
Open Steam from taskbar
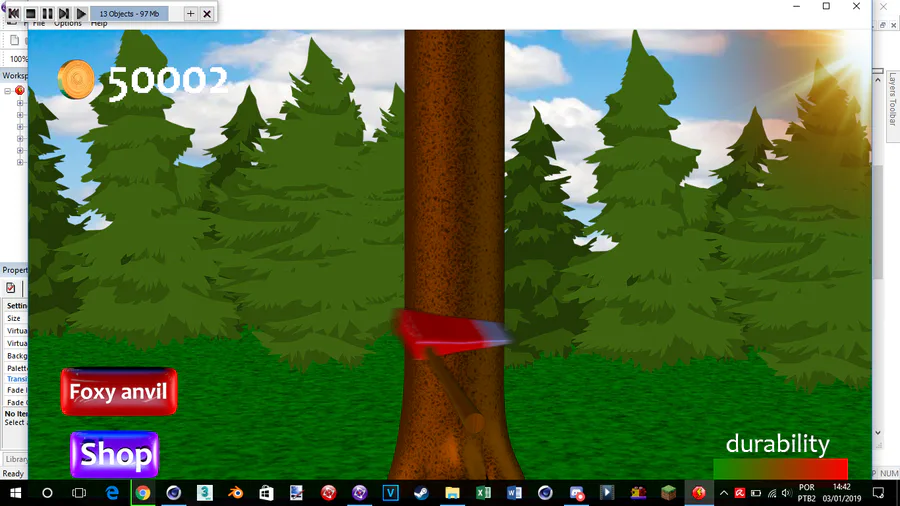coord(421,493)
